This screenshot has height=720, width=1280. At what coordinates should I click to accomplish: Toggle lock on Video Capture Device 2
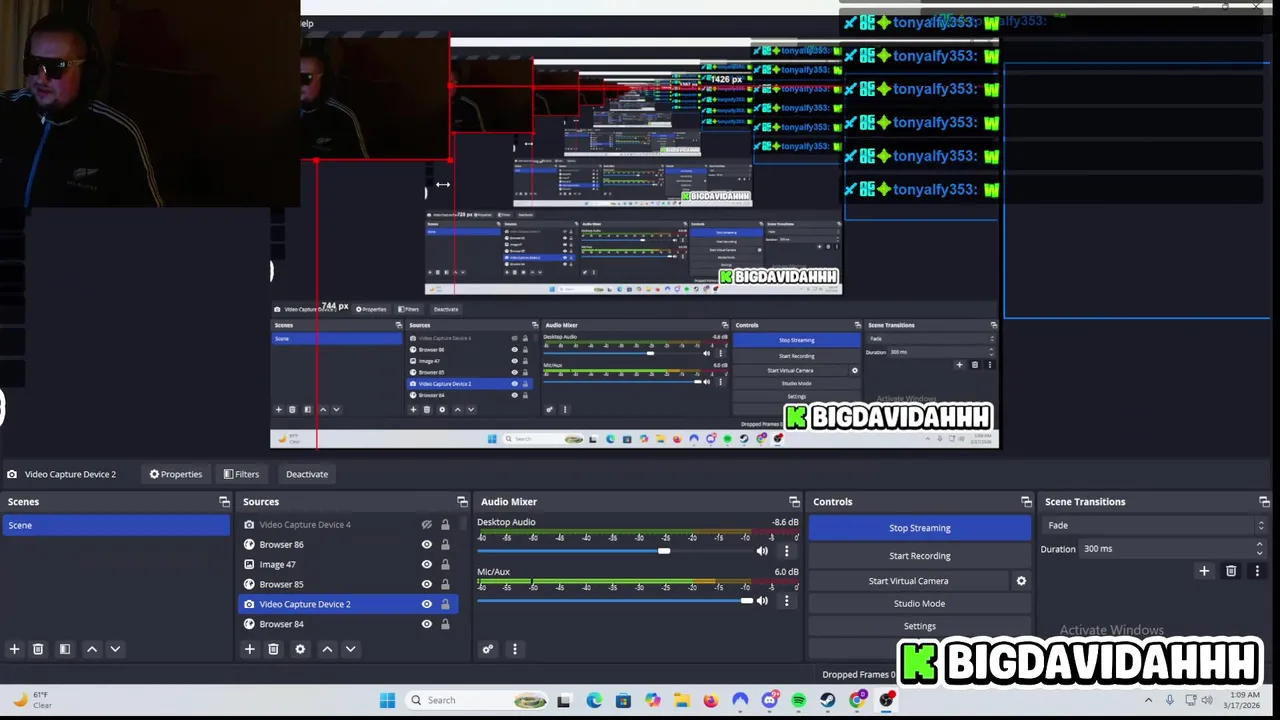pyautogui.click(x=445, y=604)
